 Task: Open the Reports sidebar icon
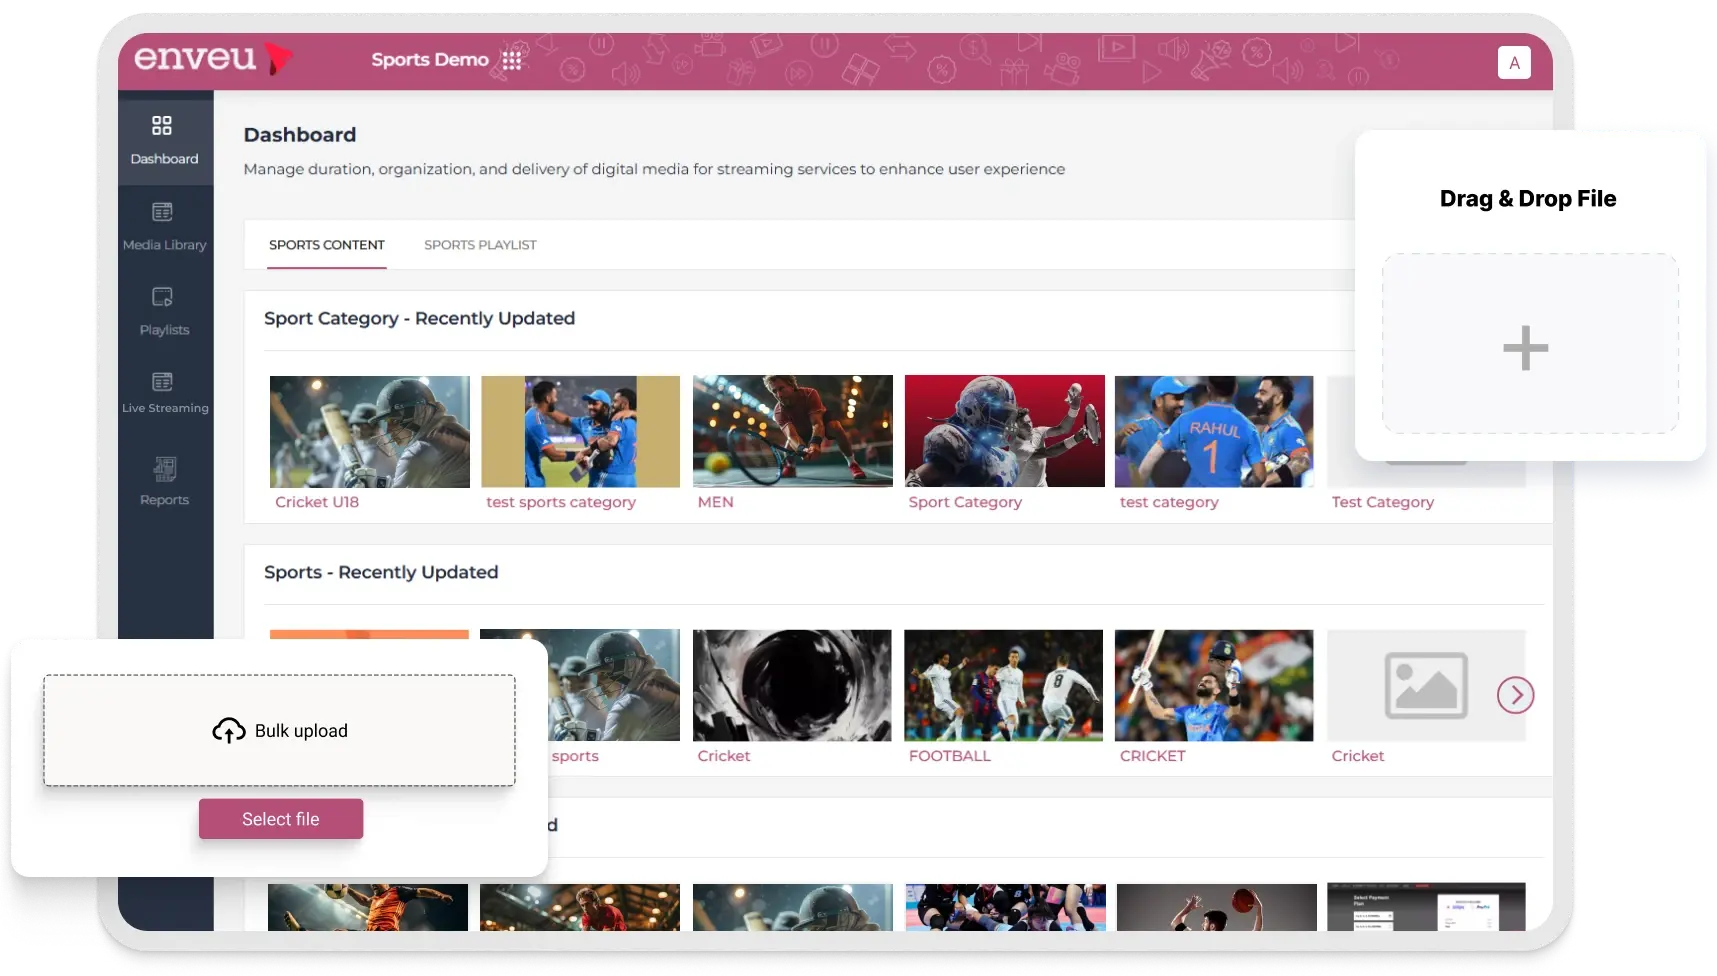164,469
